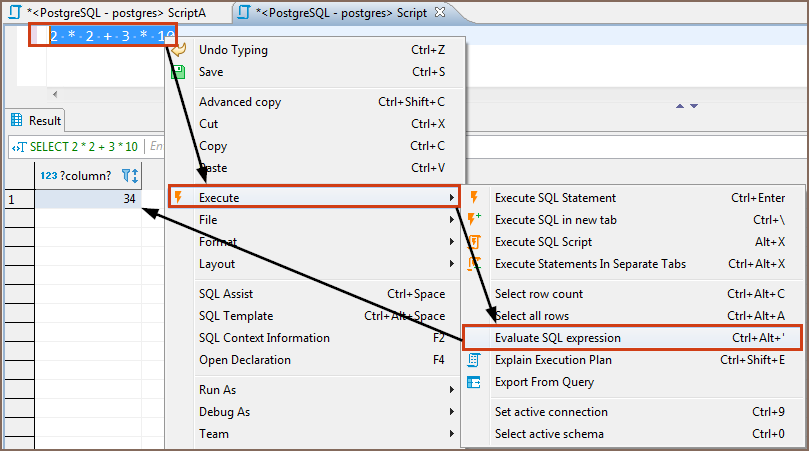
Task: Click the Explain Execution Plan icon
Action: coord(475,360)
